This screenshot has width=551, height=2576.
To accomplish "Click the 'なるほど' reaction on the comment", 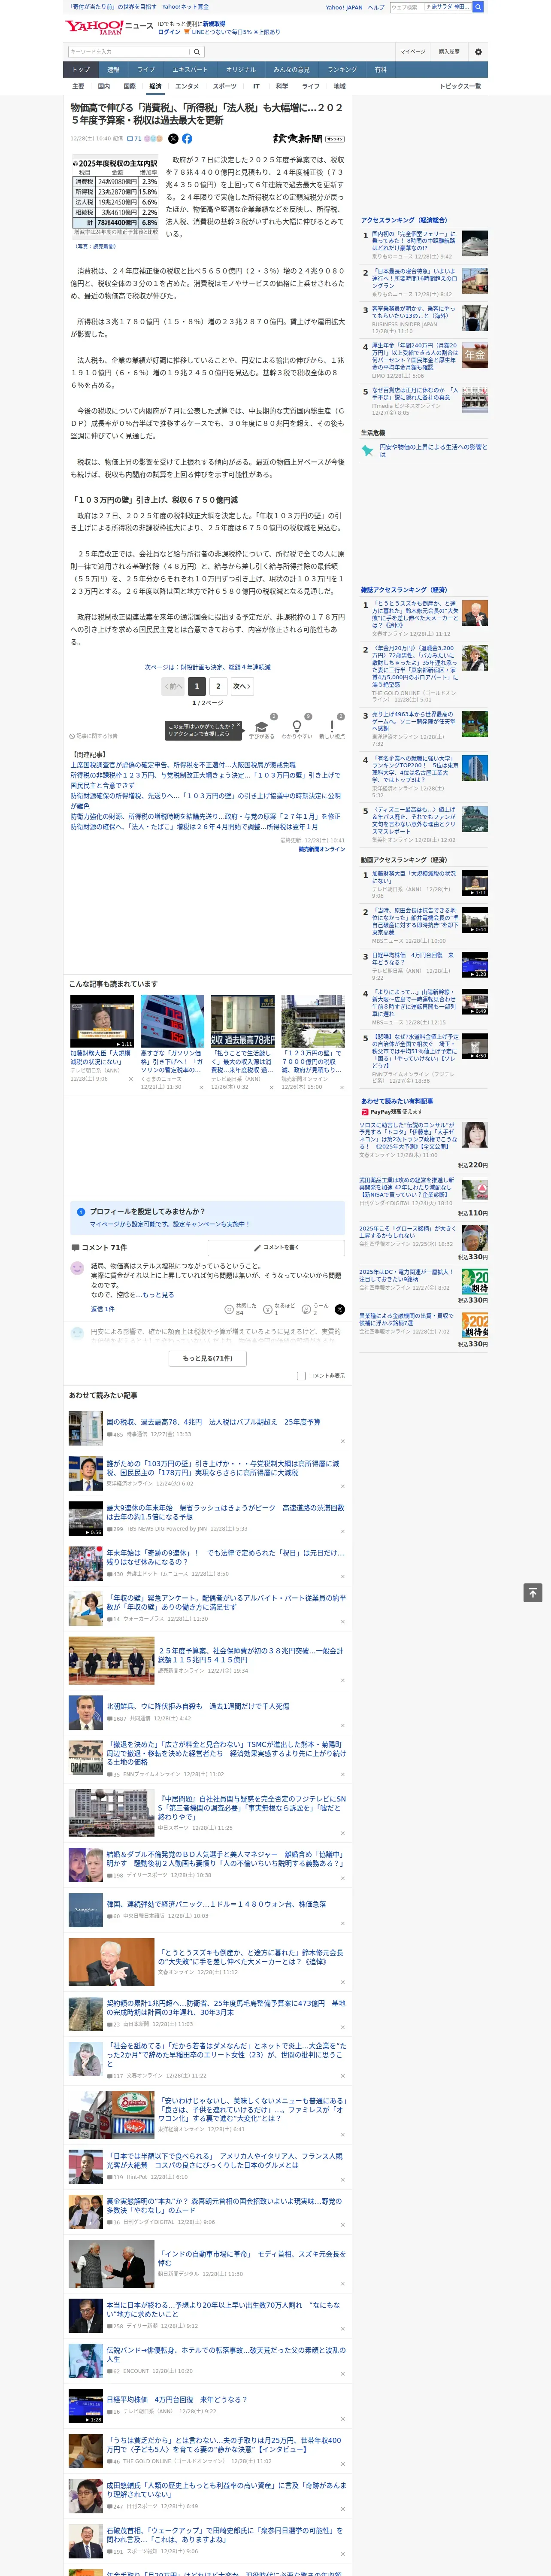I will [x=279, y=1309].
